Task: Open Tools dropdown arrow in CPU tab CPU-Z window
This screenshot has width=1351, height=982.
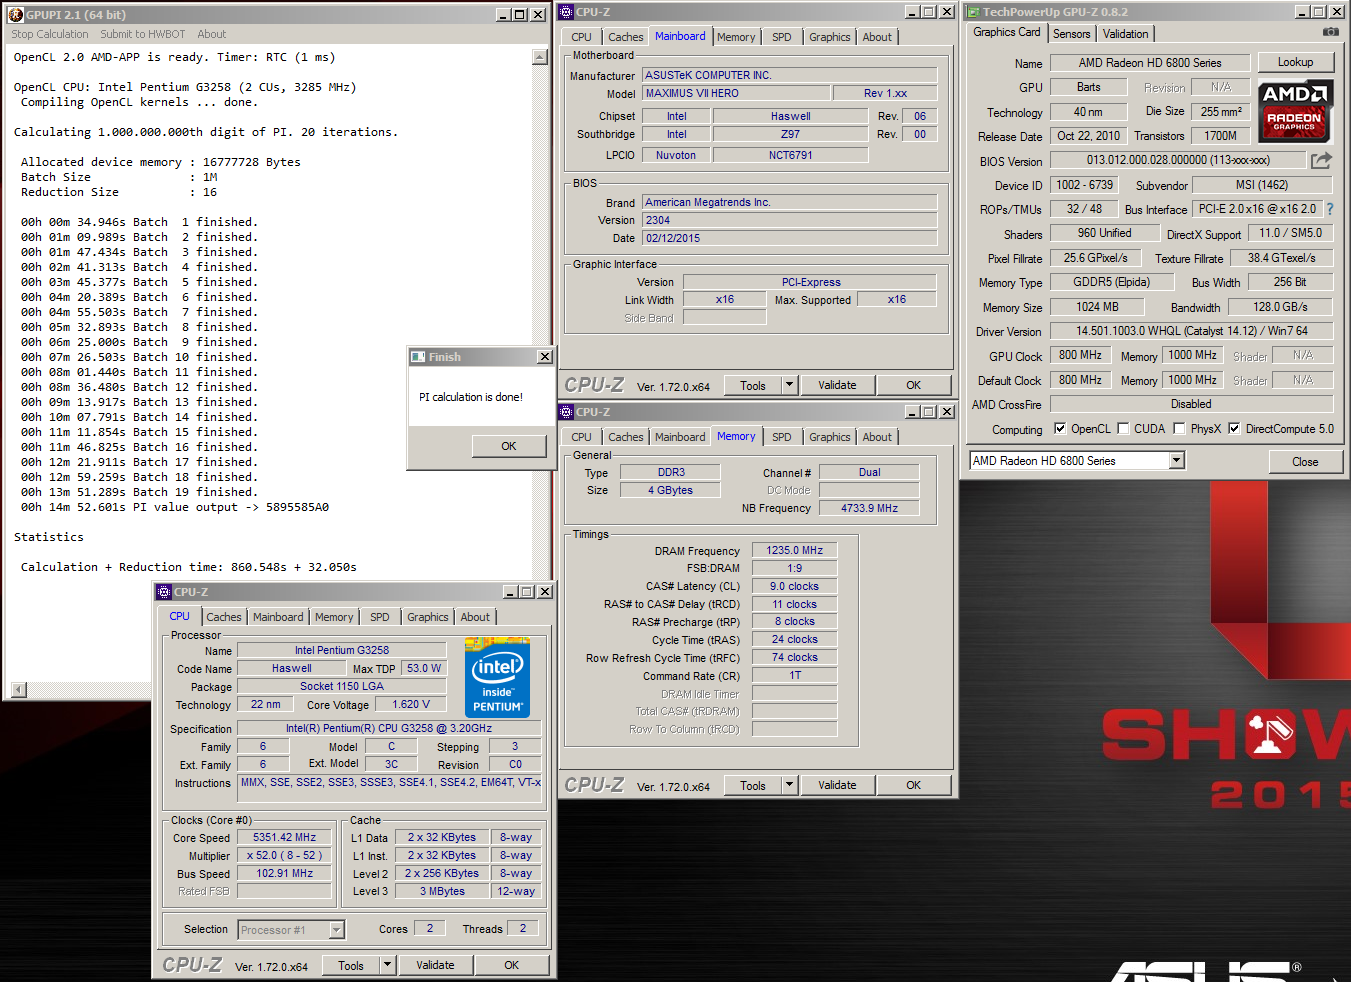Action: pos(387,965)
